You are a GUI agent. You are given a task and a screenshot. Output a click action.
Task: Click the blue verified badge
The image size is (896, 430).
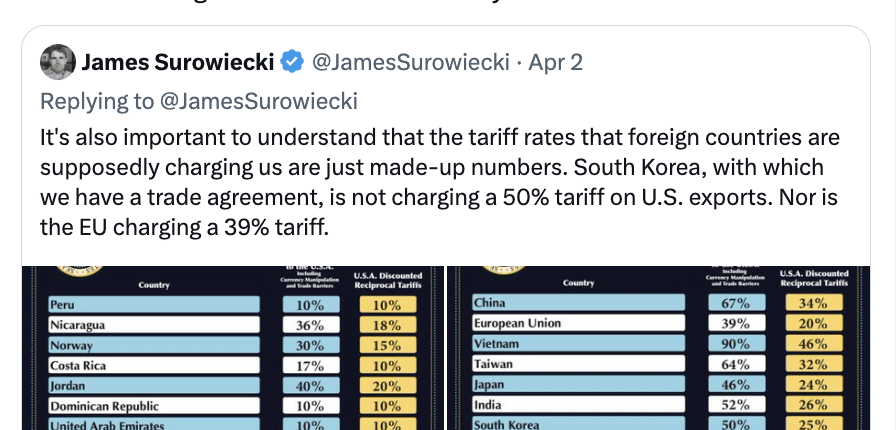292,64
